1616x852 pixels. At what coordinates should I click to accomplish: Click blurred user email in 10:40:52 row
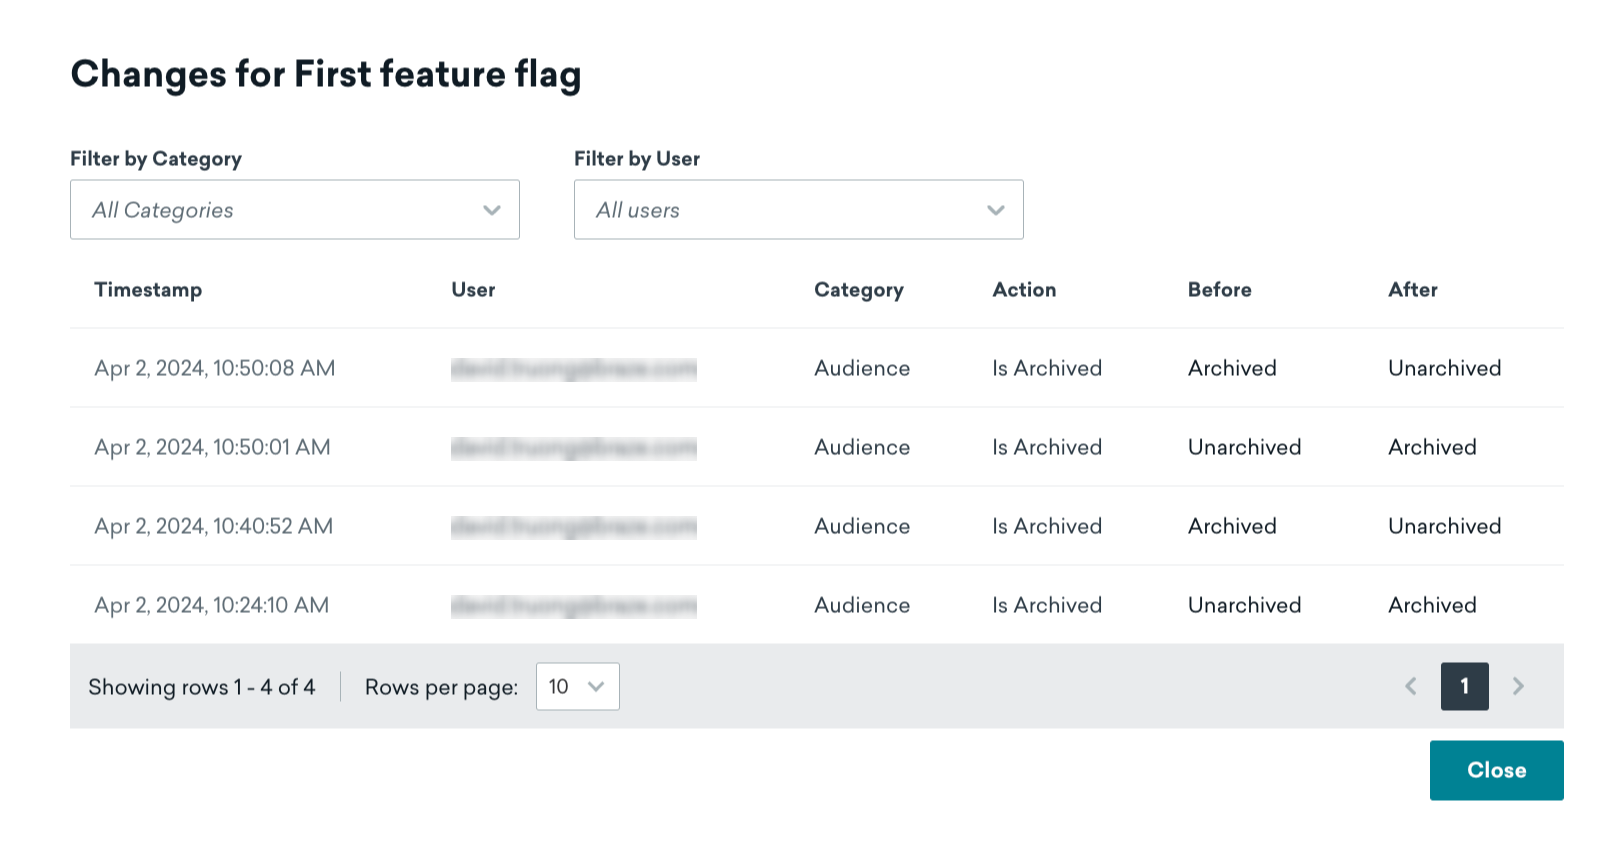pos(574,527)
